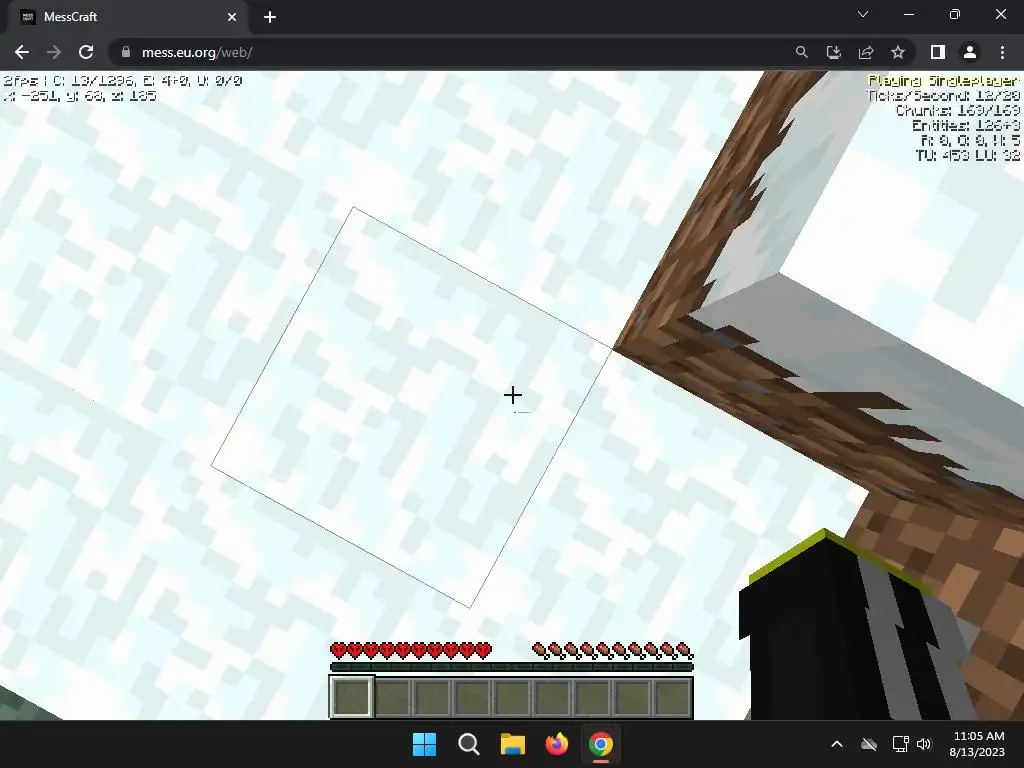
Task: Open the zoom magnifier in address bar
Action: point(801,52)
